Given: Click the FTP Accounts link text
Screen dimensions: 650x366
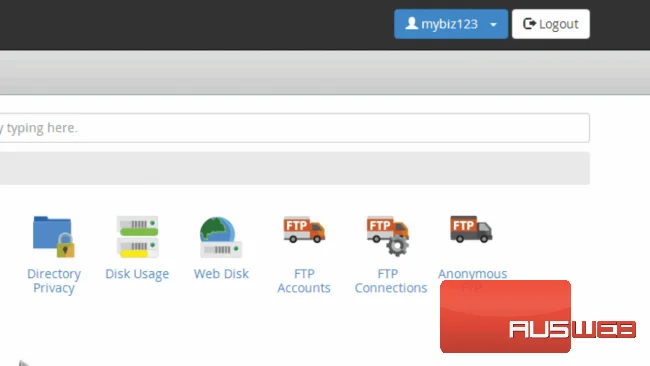Looking at the screenshot, I should click(304, 281).
